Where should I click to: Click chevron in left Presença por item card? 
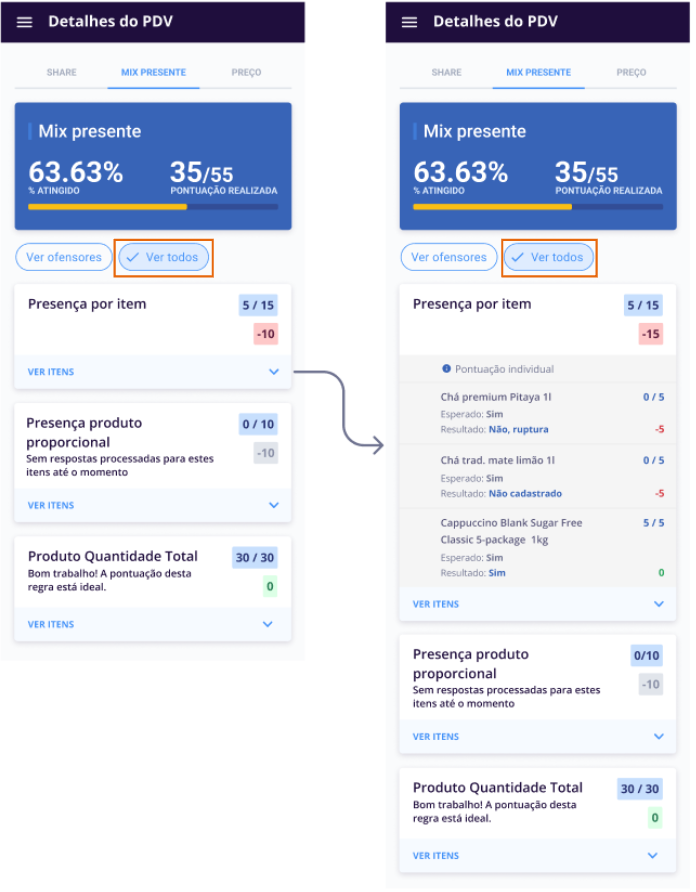274,372
